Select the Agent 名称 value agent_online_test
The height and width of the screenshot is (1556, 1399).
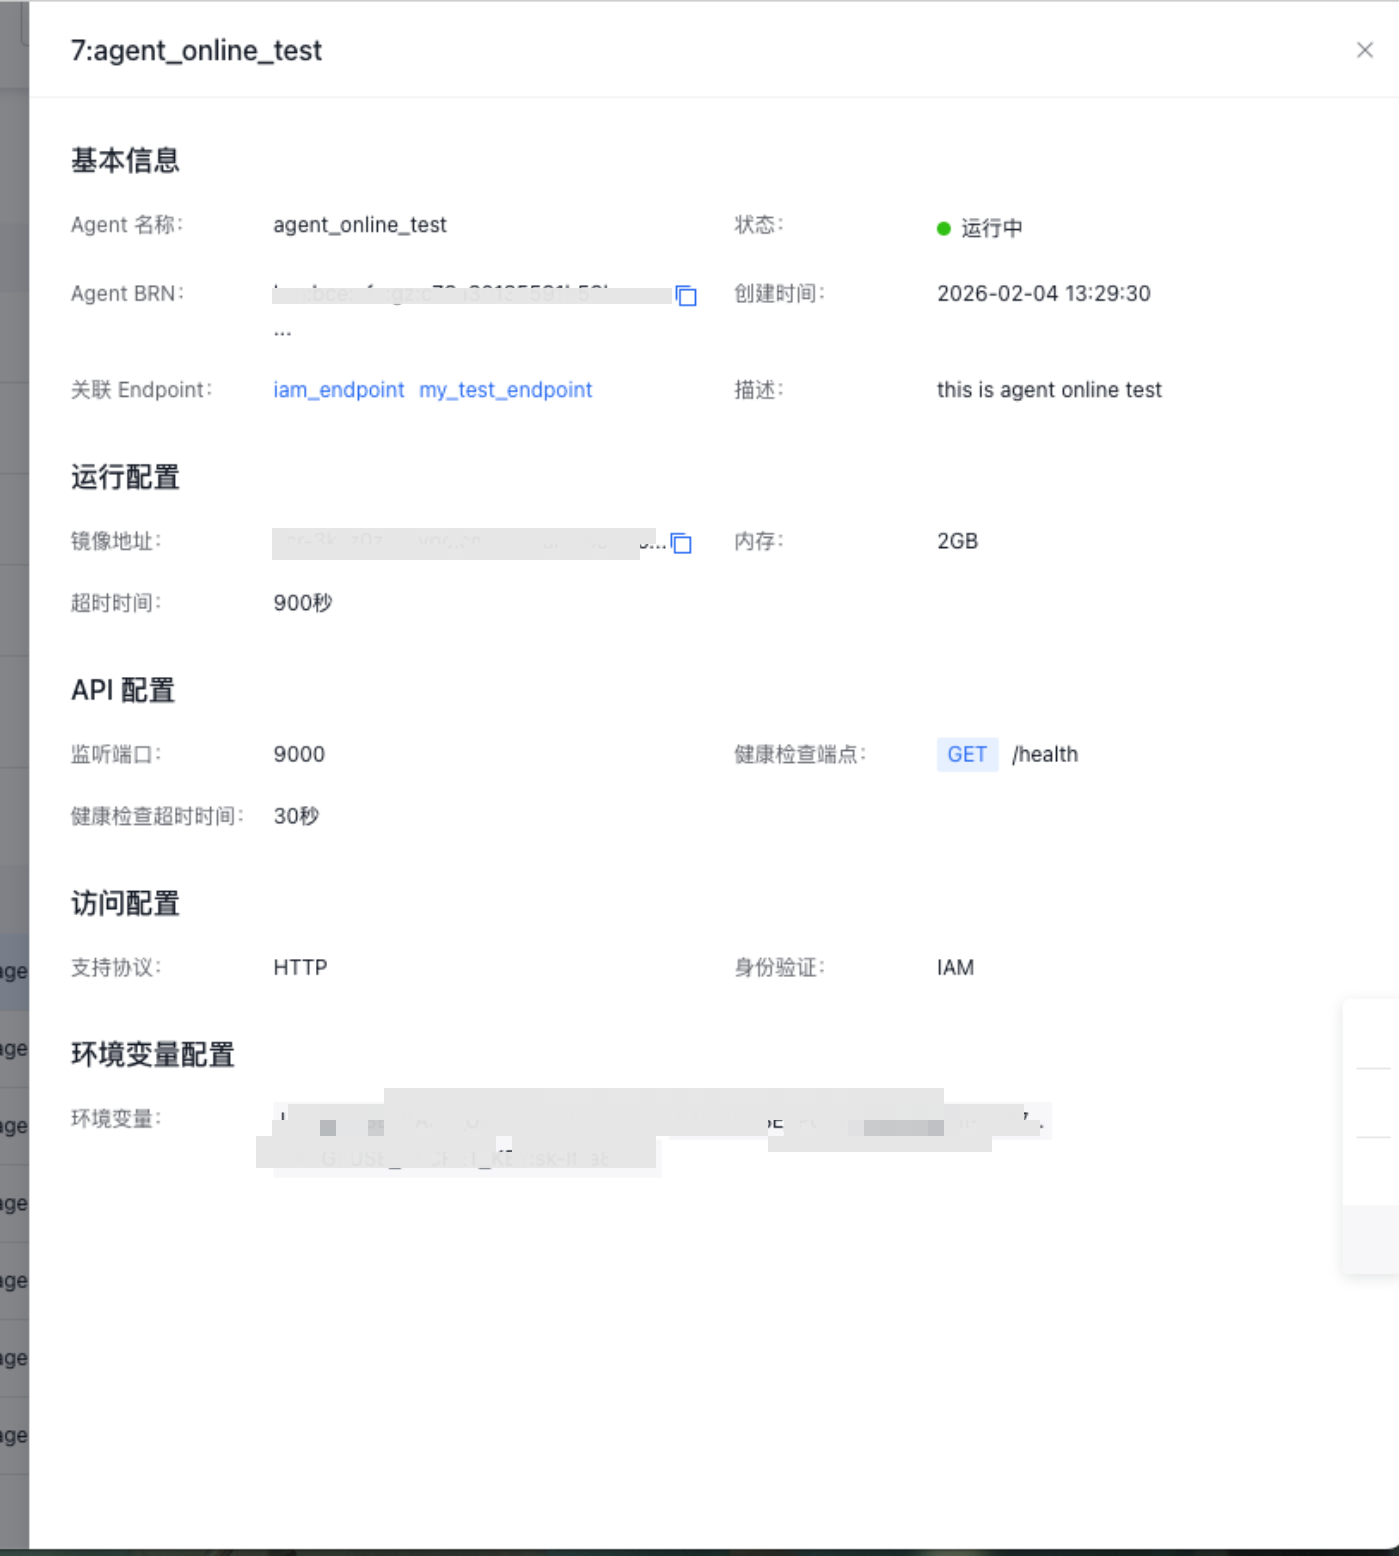click(x=359, y=225)
